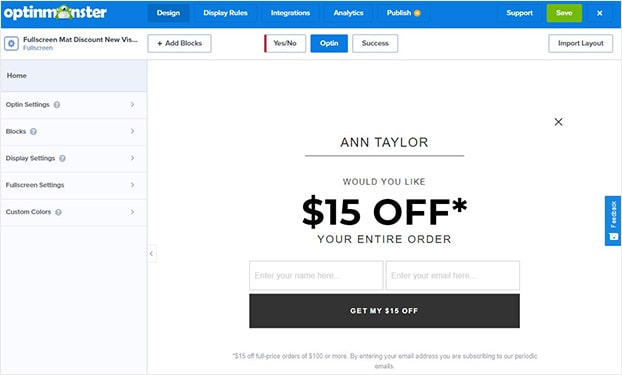Open campaign settings gear icon
The image size is (622, 375).
(x=11, y=43)
